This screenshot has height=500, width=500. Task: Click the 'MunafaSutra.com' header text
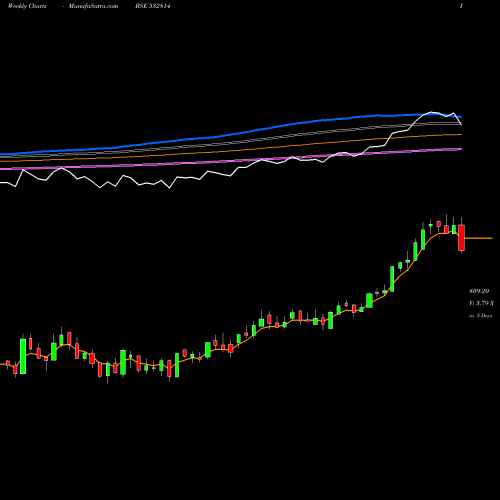93,6
